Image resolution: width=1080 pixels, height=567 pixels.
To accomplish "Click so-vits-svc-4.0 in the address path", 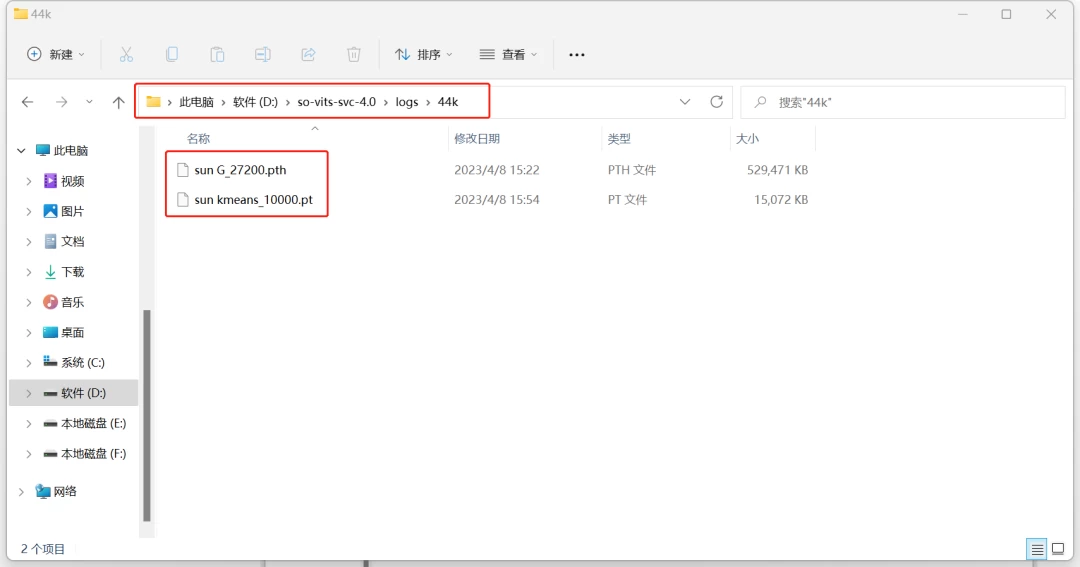I will (x=337, y=102).
